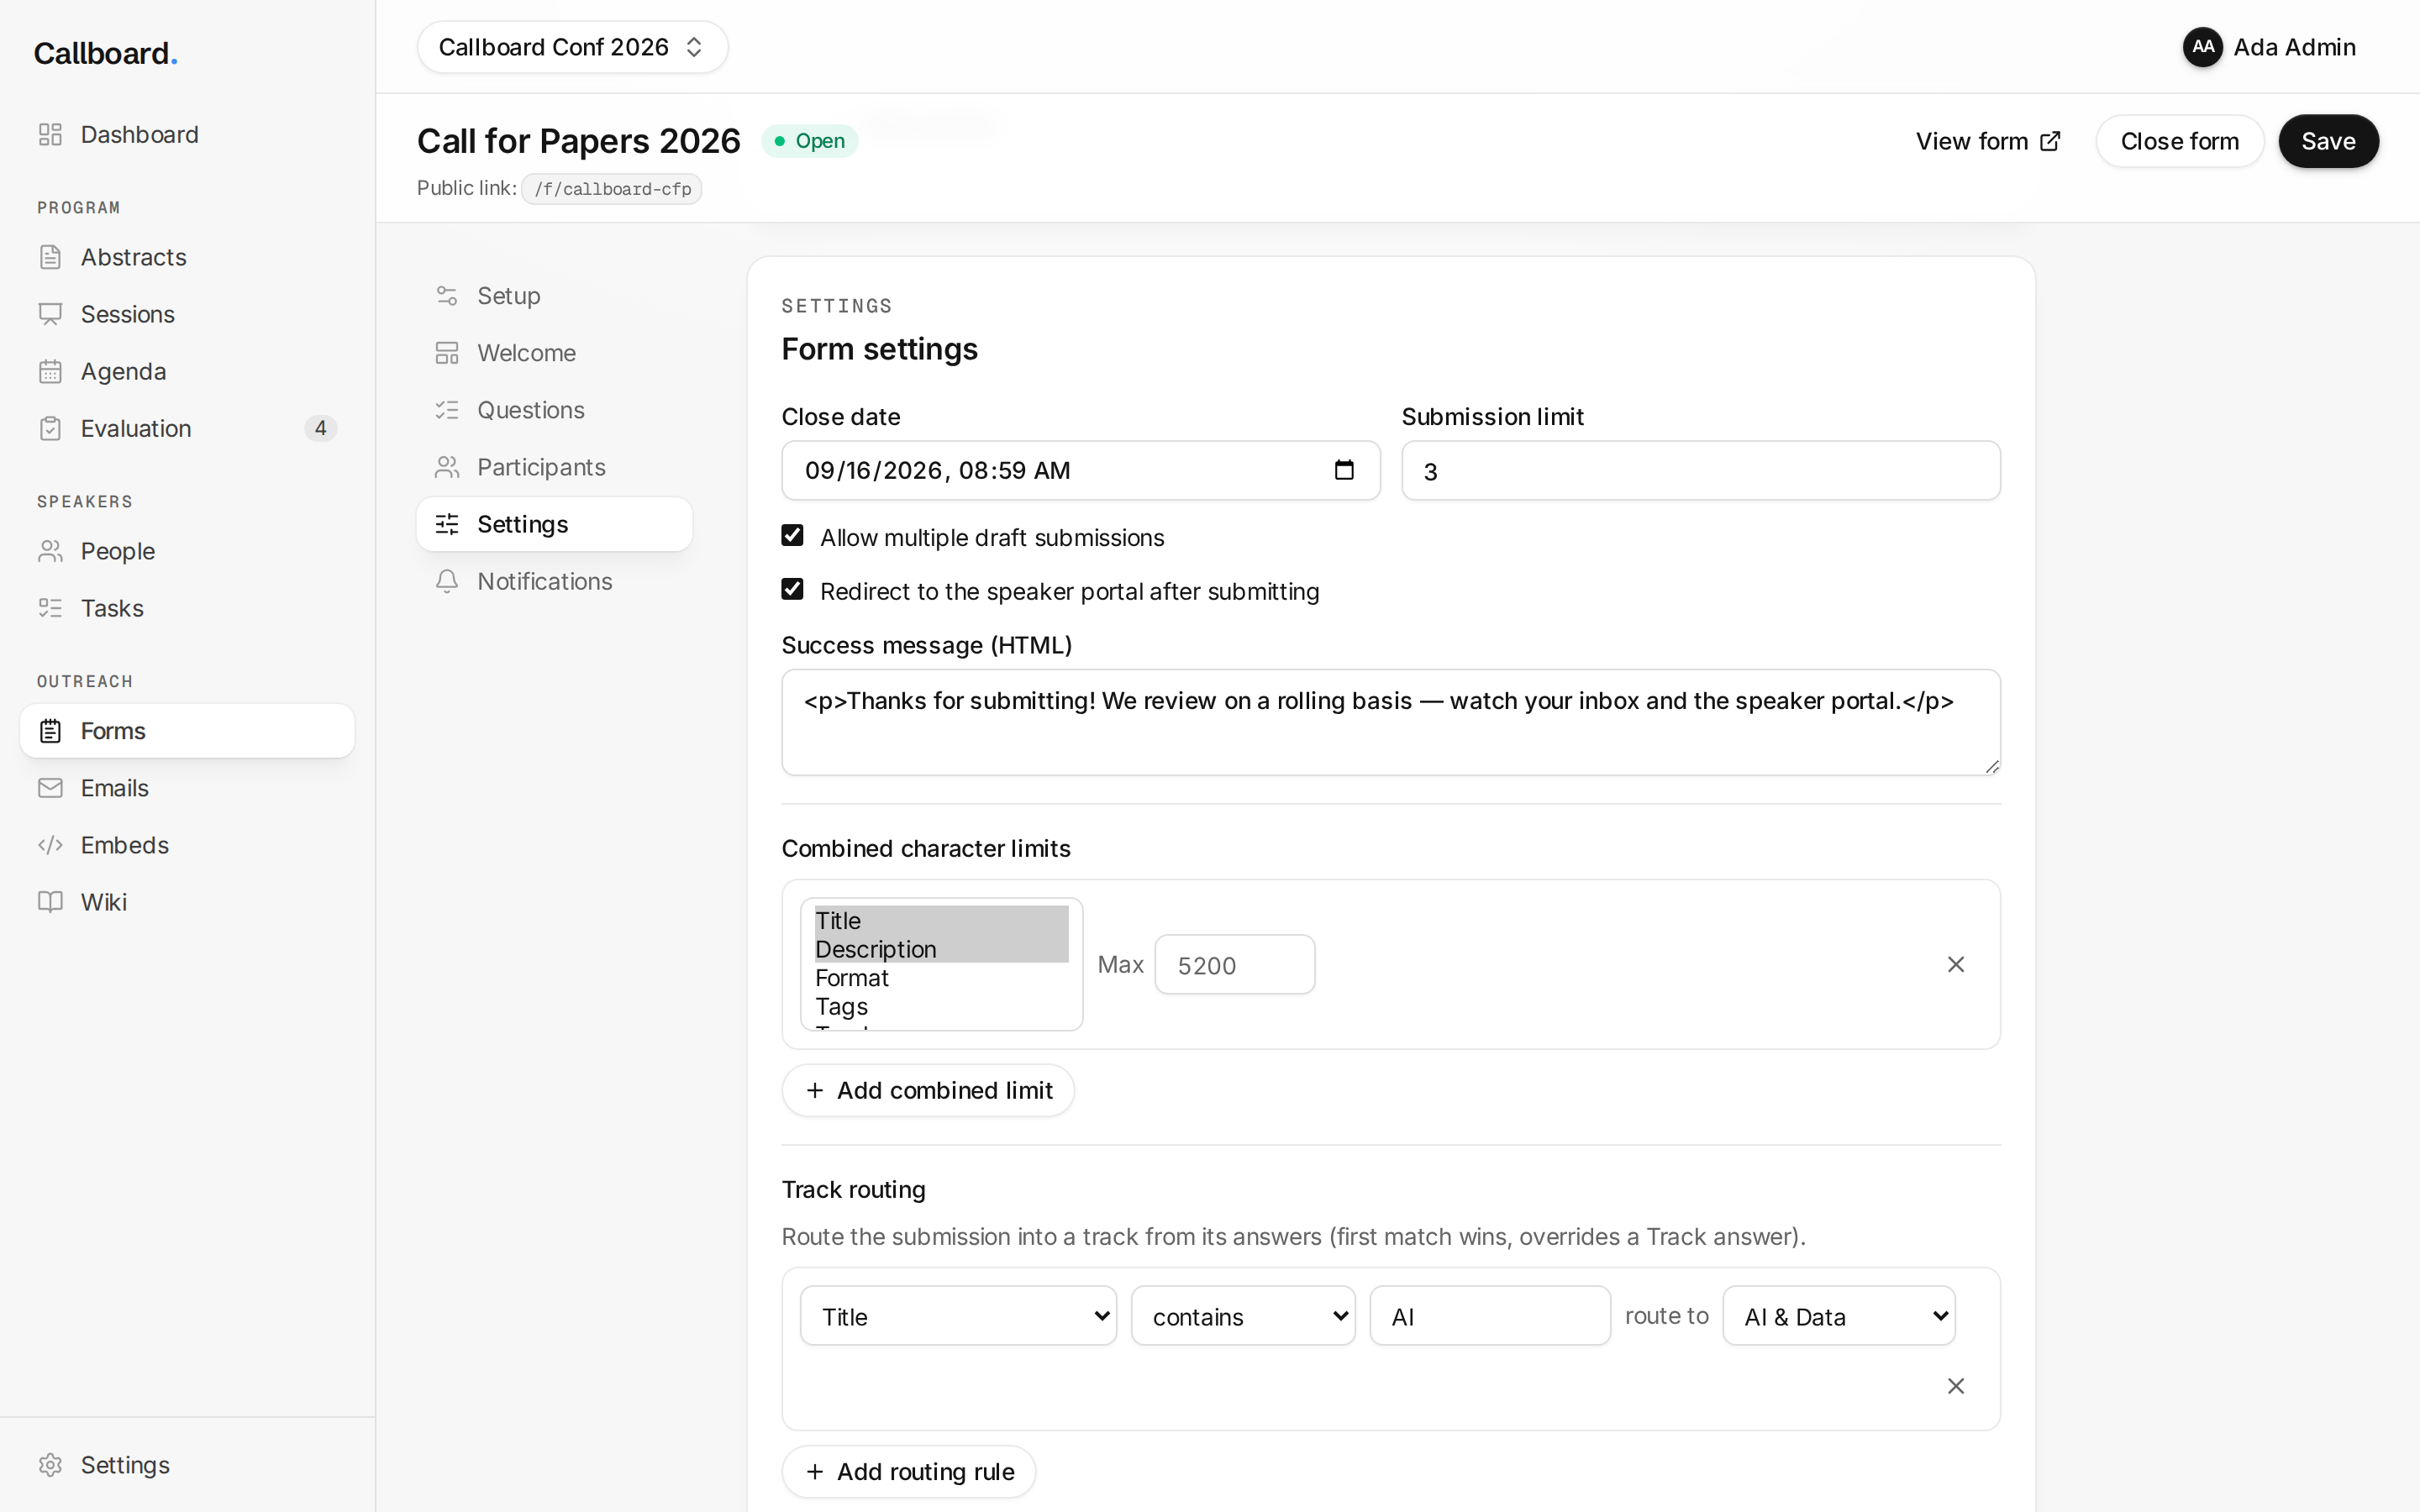Image resolution: width=2420 pixels, height=1512 pixels.
Task: Open the Questions section
Action: [x=554, y=410]
